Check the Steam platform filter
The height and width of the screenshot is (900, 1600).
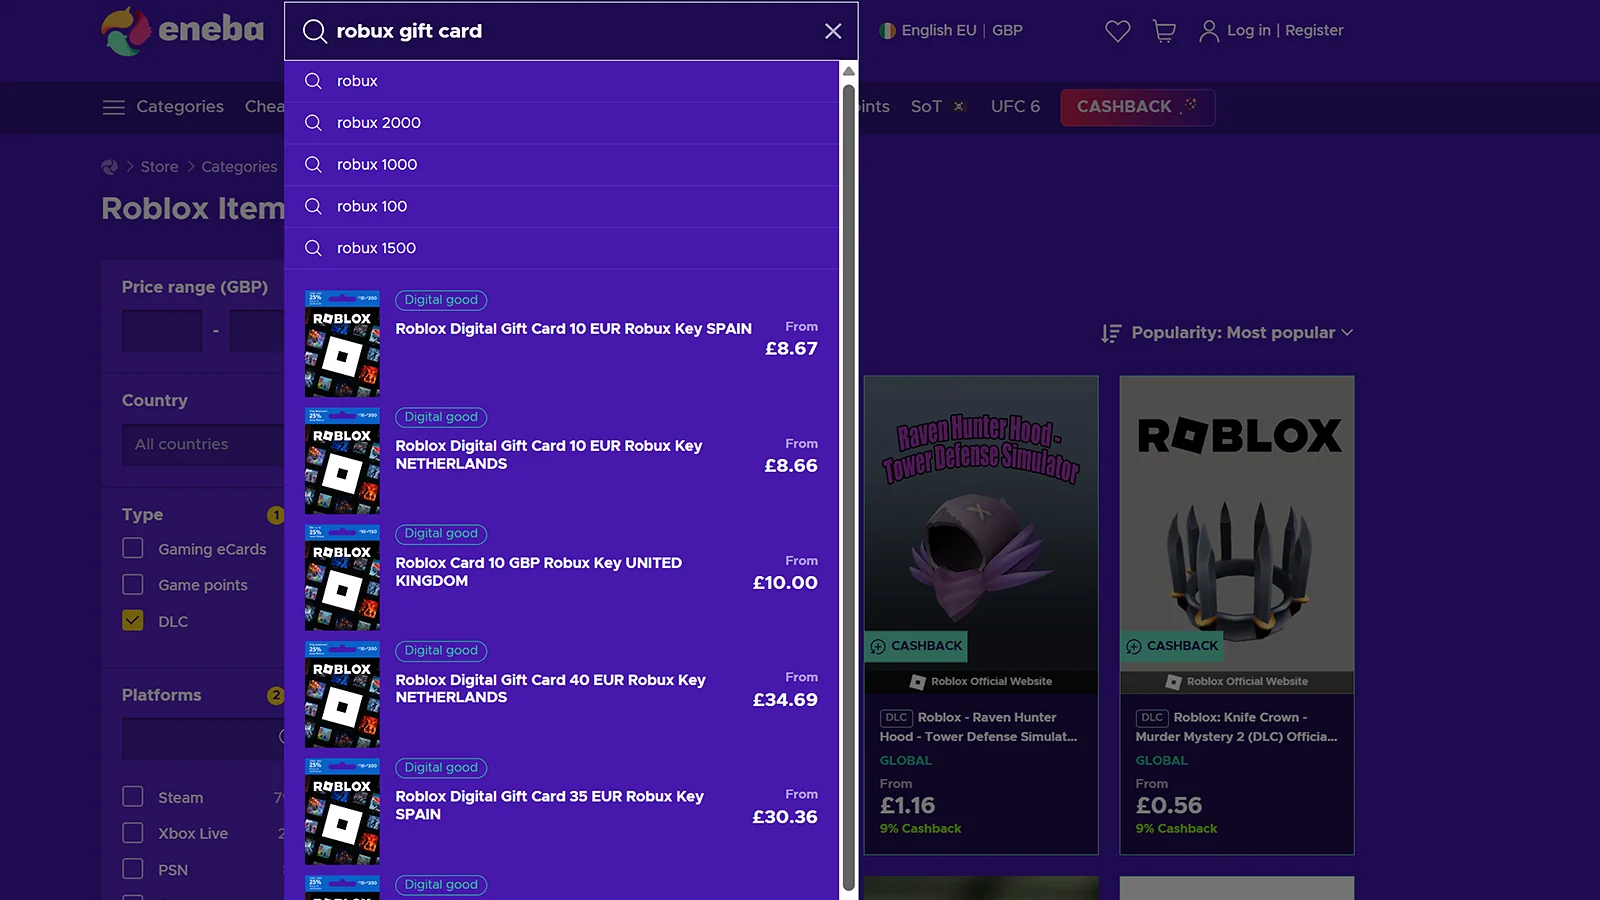click(133, 796)
